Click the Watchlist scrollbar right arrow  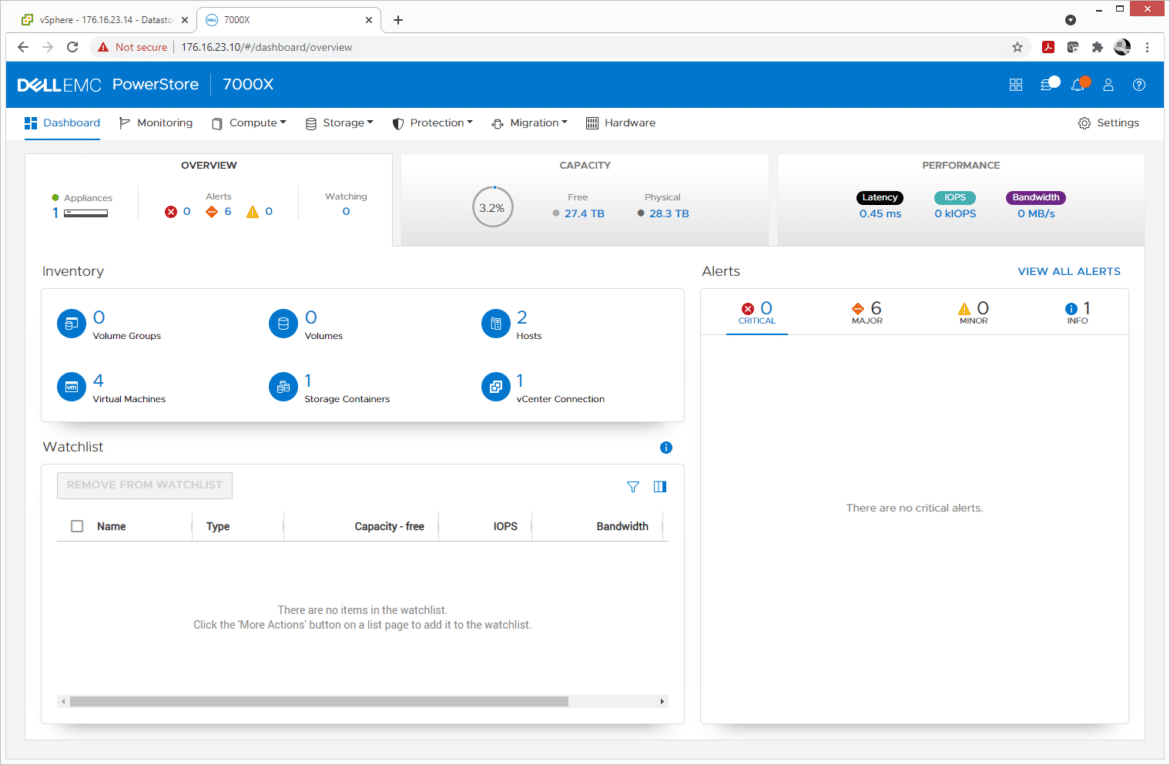coord(662,702)
